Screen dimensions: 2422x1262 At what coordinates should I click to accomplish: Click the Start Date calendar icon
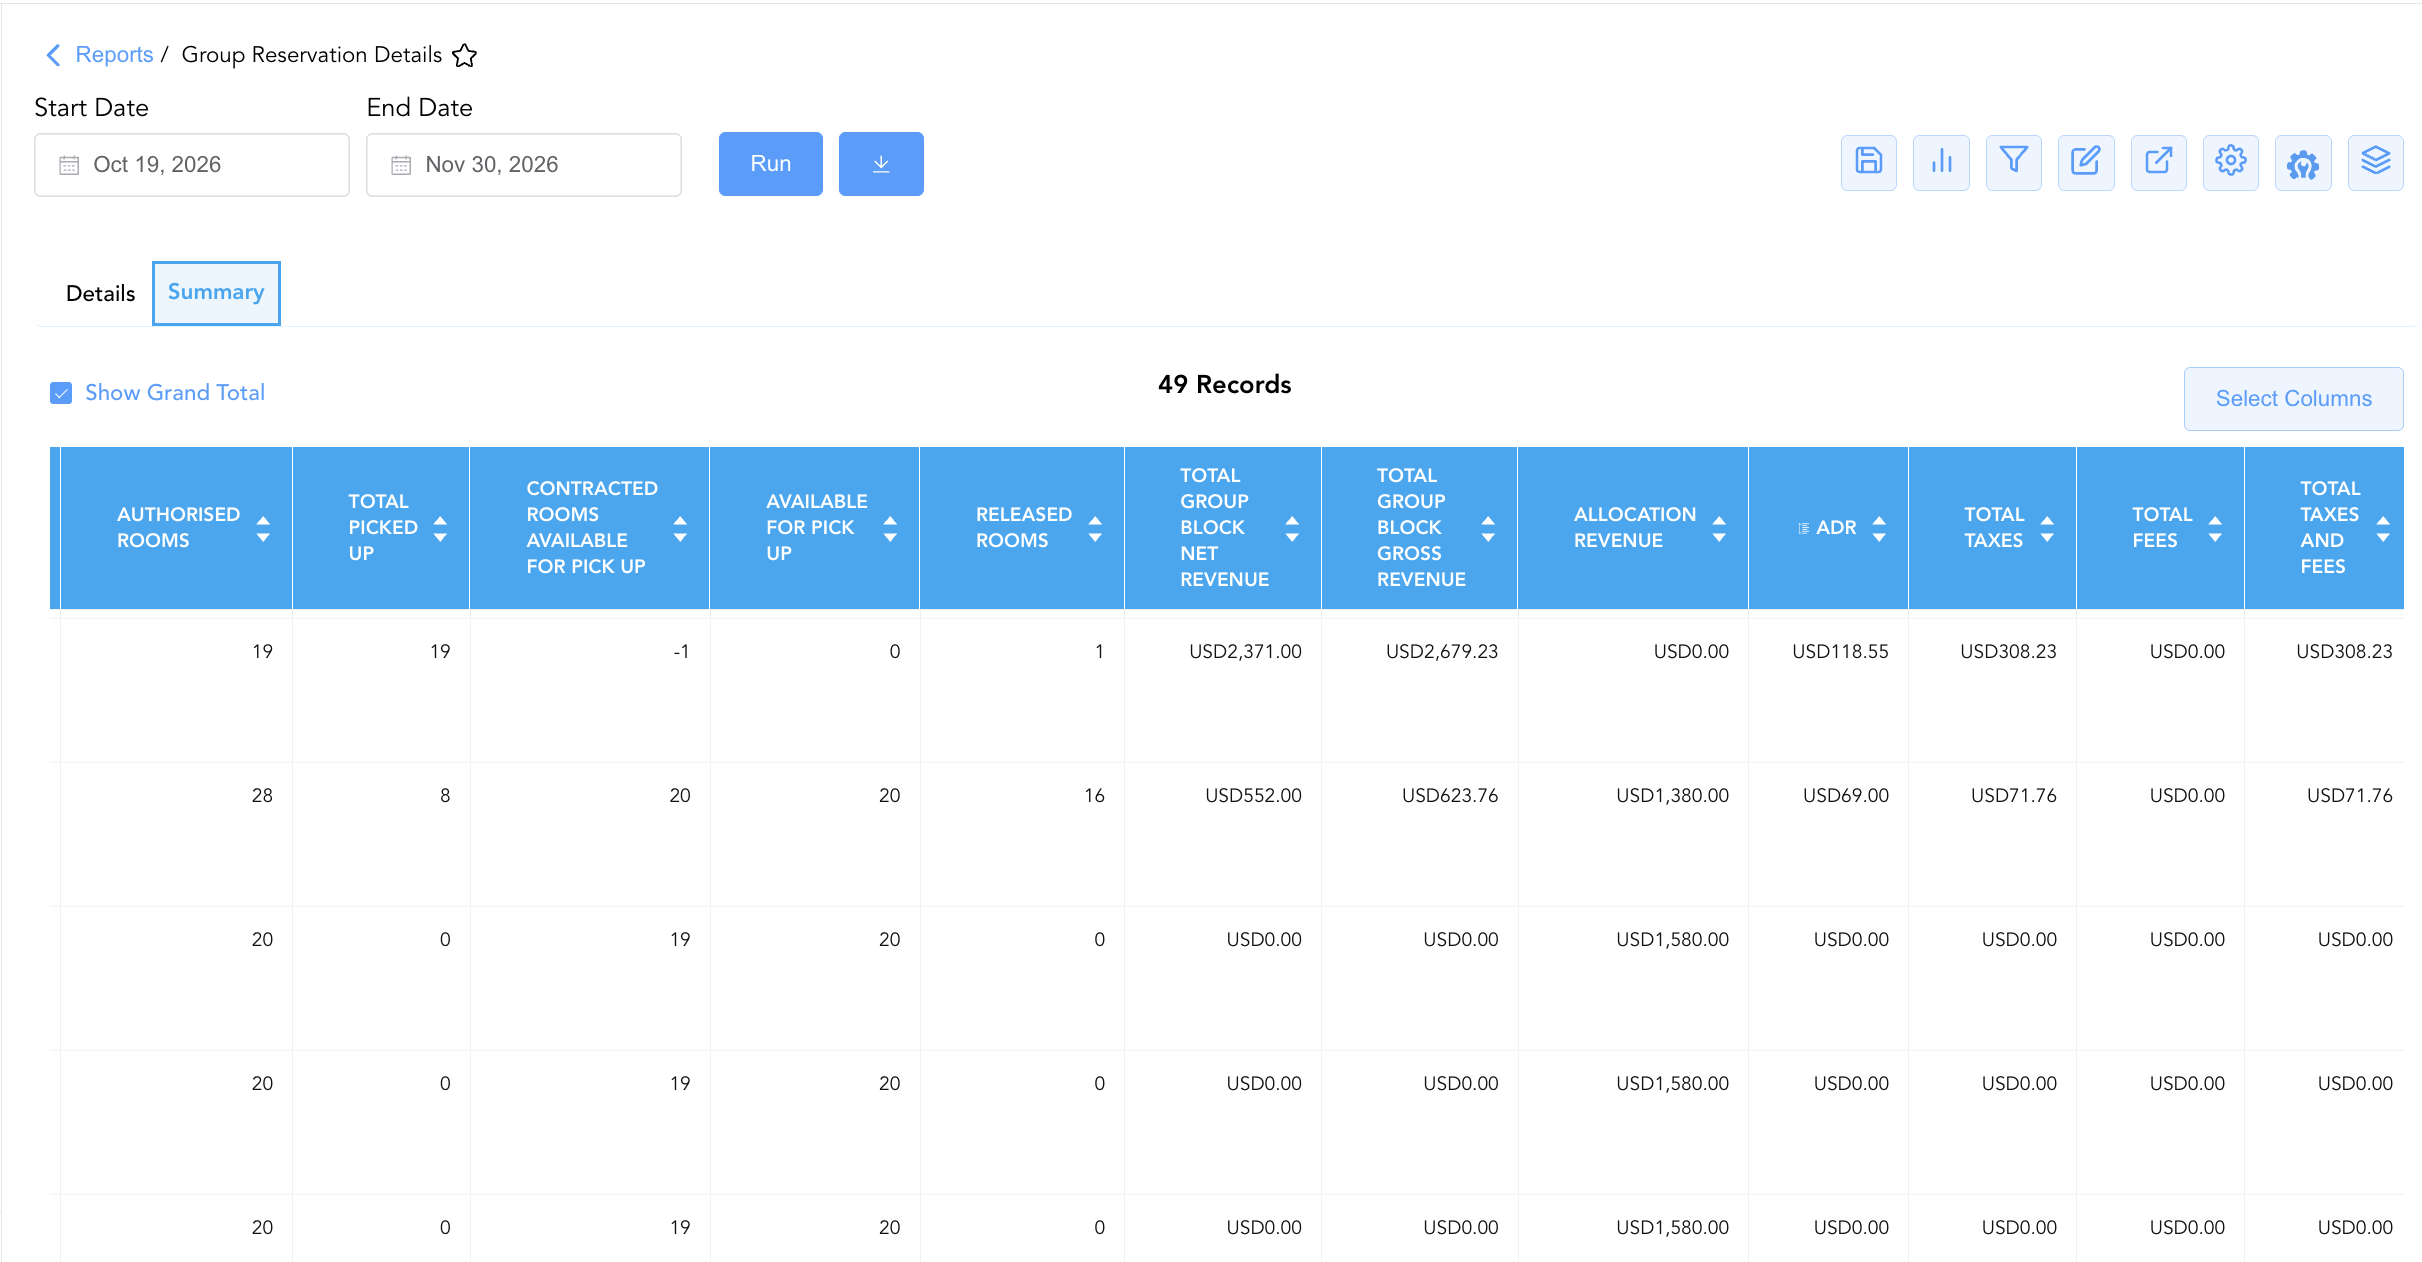point(69,165)
